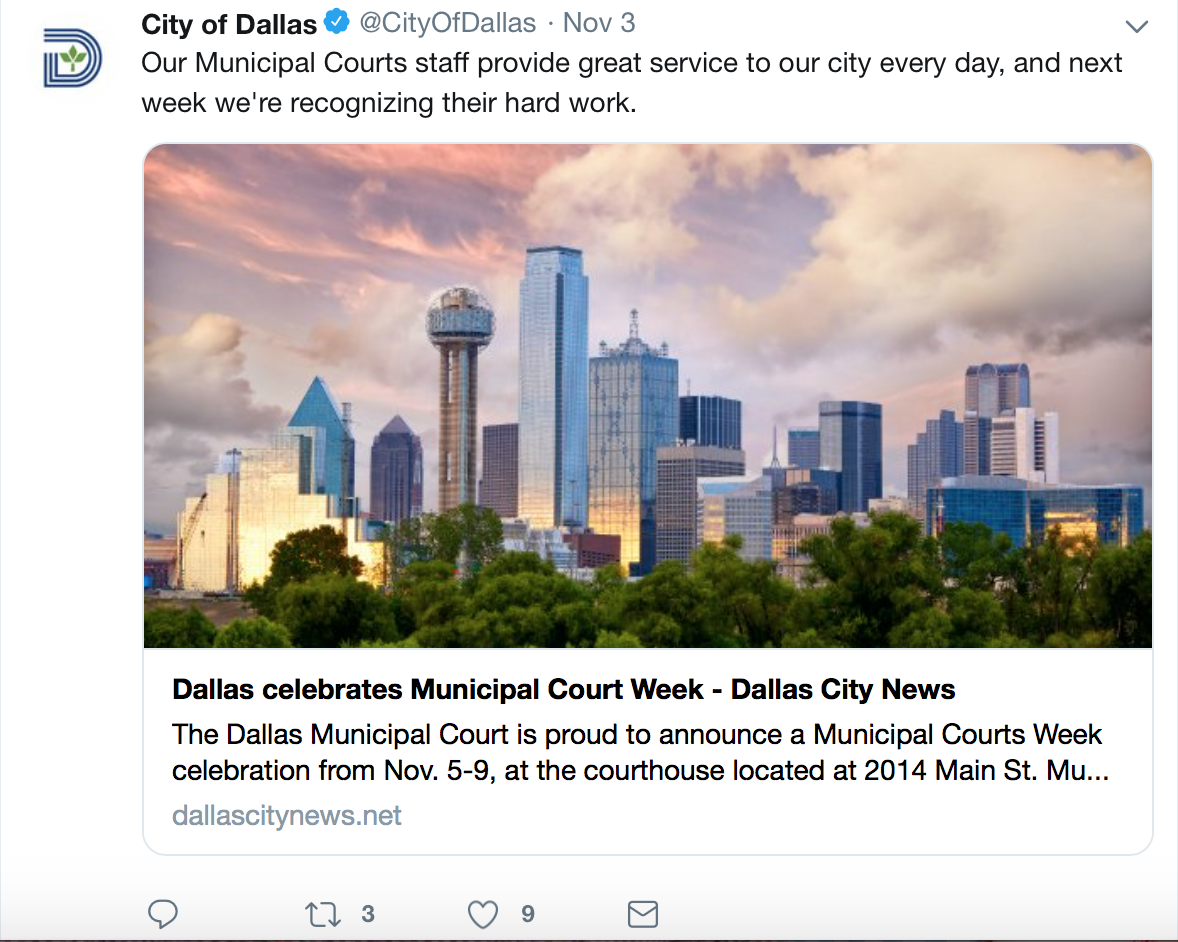
Task: Click the tweet text about Municipal Courts staff
Action: [631, 83]
